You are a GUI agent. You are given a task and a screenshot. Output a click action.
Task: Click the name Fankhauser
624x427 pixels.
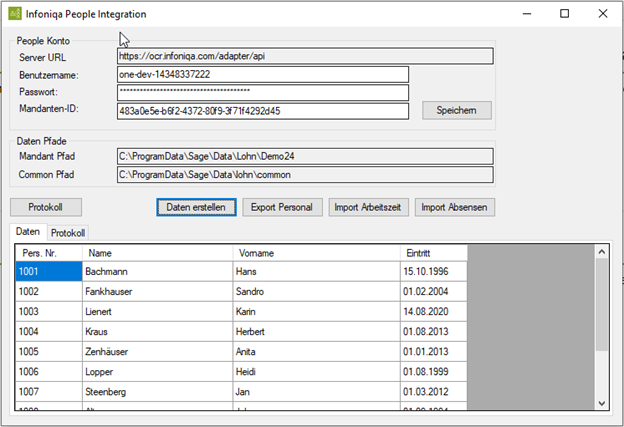(109, 291)
